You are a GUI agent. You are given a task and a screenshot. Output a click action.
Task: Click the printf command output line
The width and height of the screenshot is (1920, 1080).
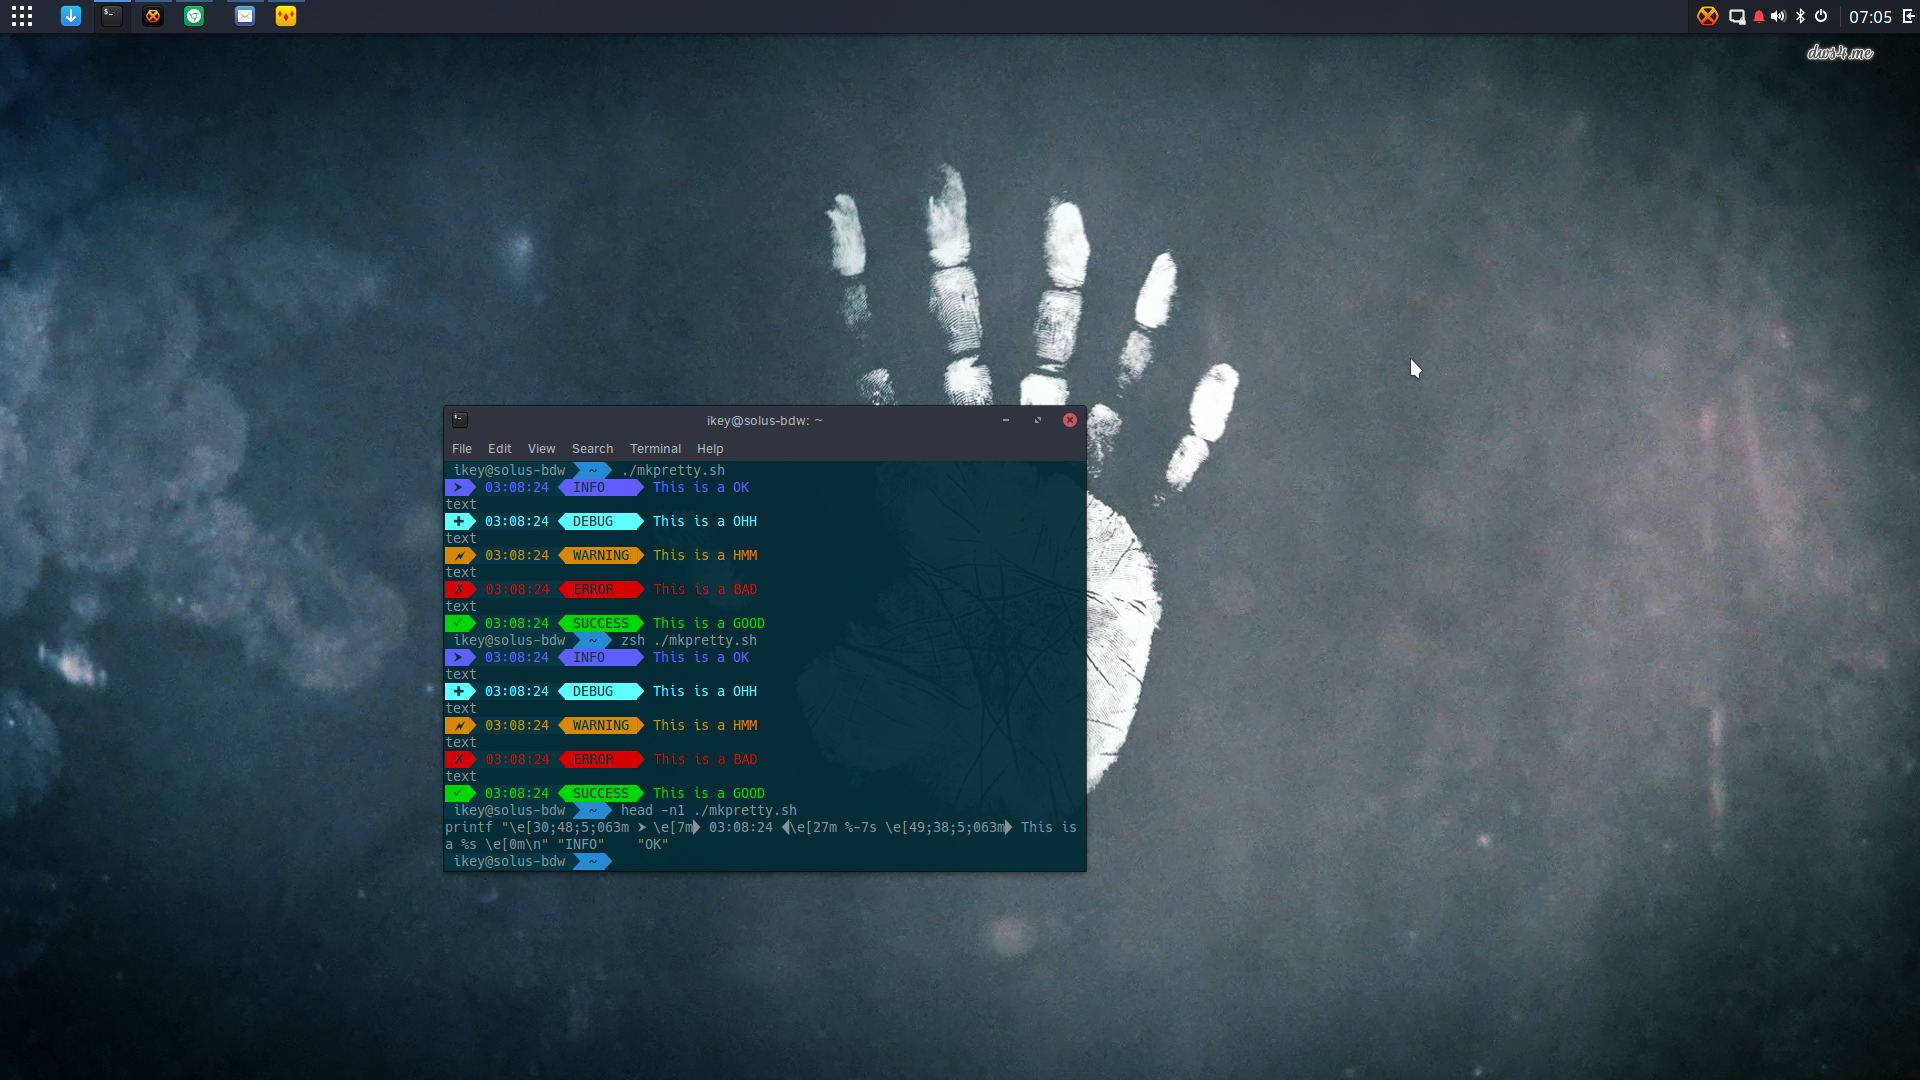[x=761, y=836]
